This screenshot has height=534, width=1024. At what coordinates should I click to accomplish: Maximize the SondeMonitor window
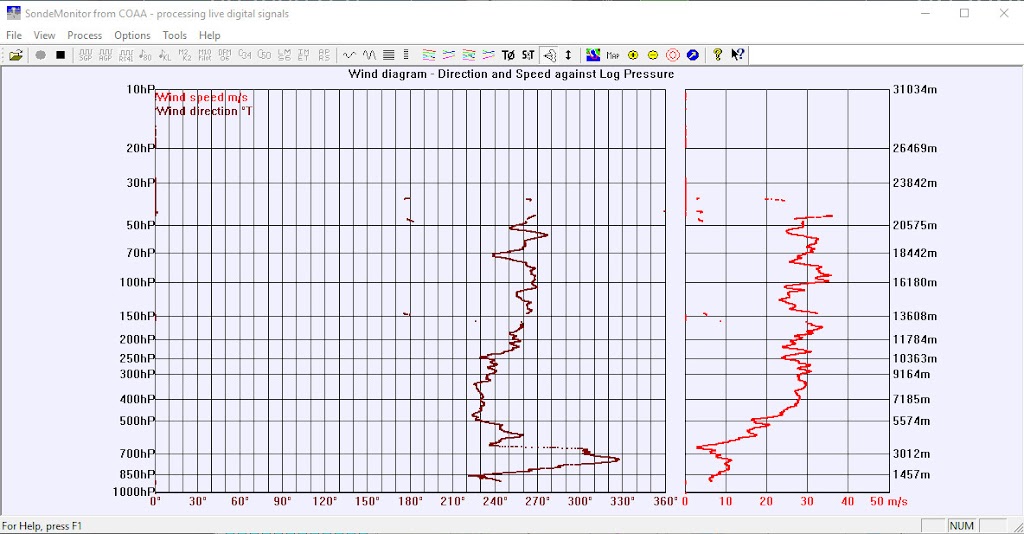tap(964, 14)
